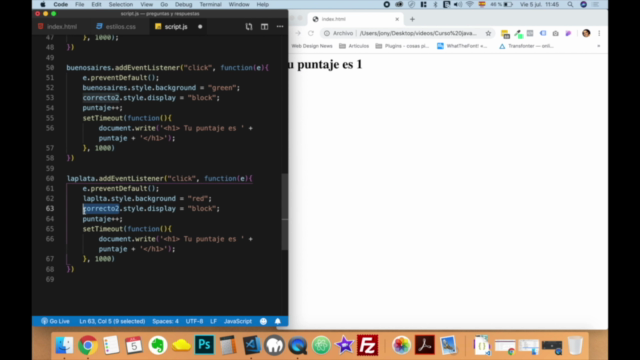Open the Go menu
This screenshot has width=640, height=360.
click(164, 4)
